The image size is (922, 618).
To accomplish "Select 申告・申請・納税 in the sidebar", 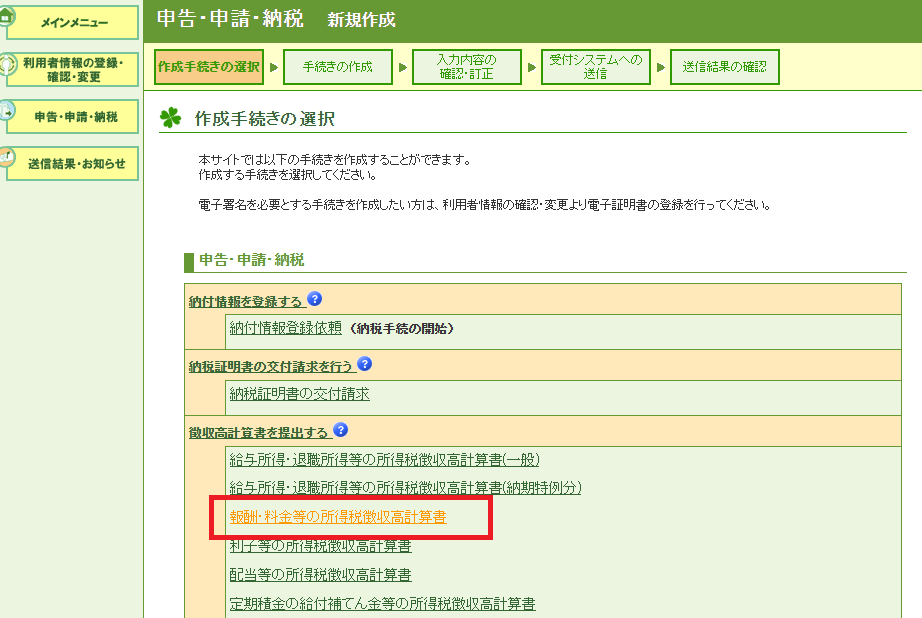I will coord(74,117).
